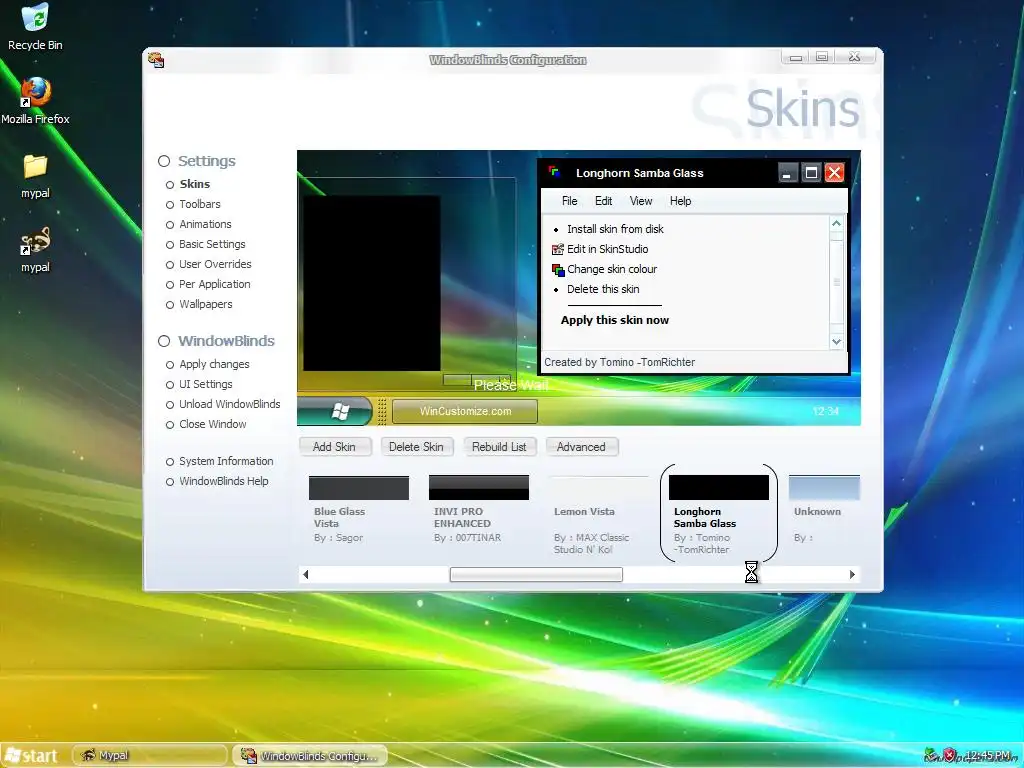Click the taskbar clock showing 12:45 PM
1024x768 pixels.
pyautogui.click(x=987, y=756)
